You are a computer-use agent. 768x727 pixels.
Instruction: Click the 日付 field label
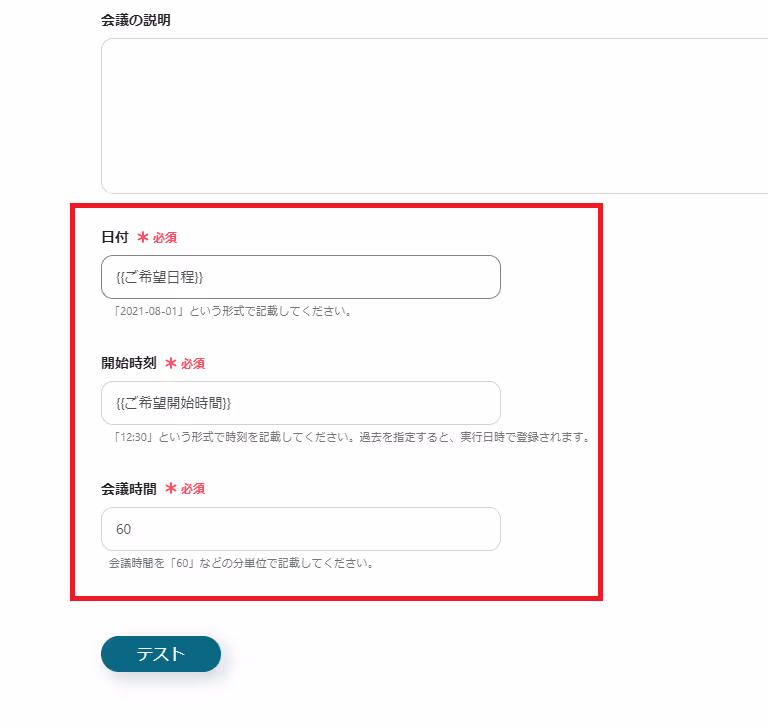tap(115, 237)
